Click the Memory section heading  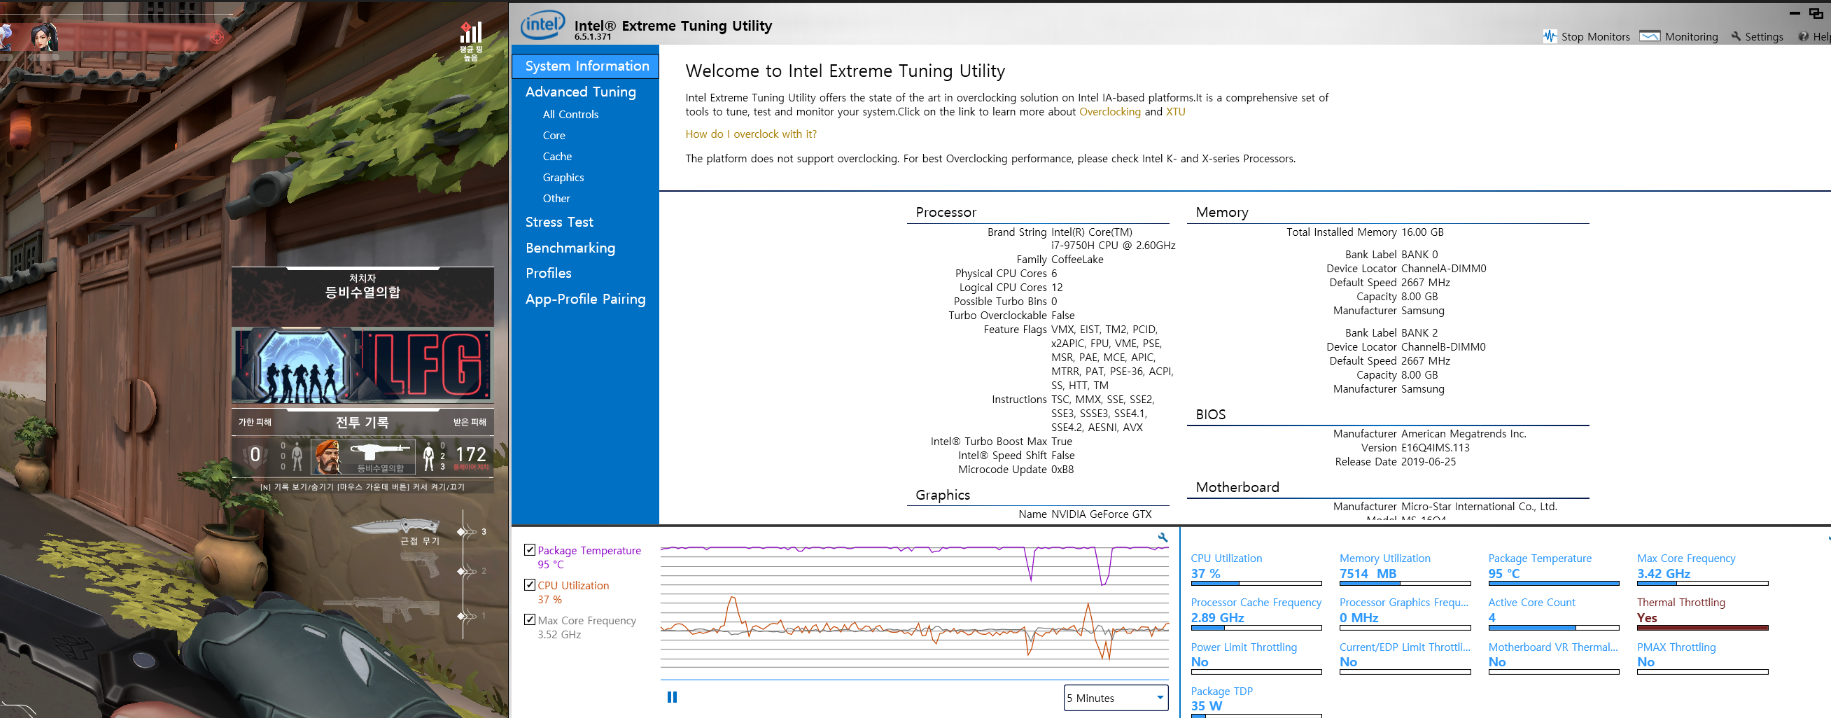coord(1222,213)
